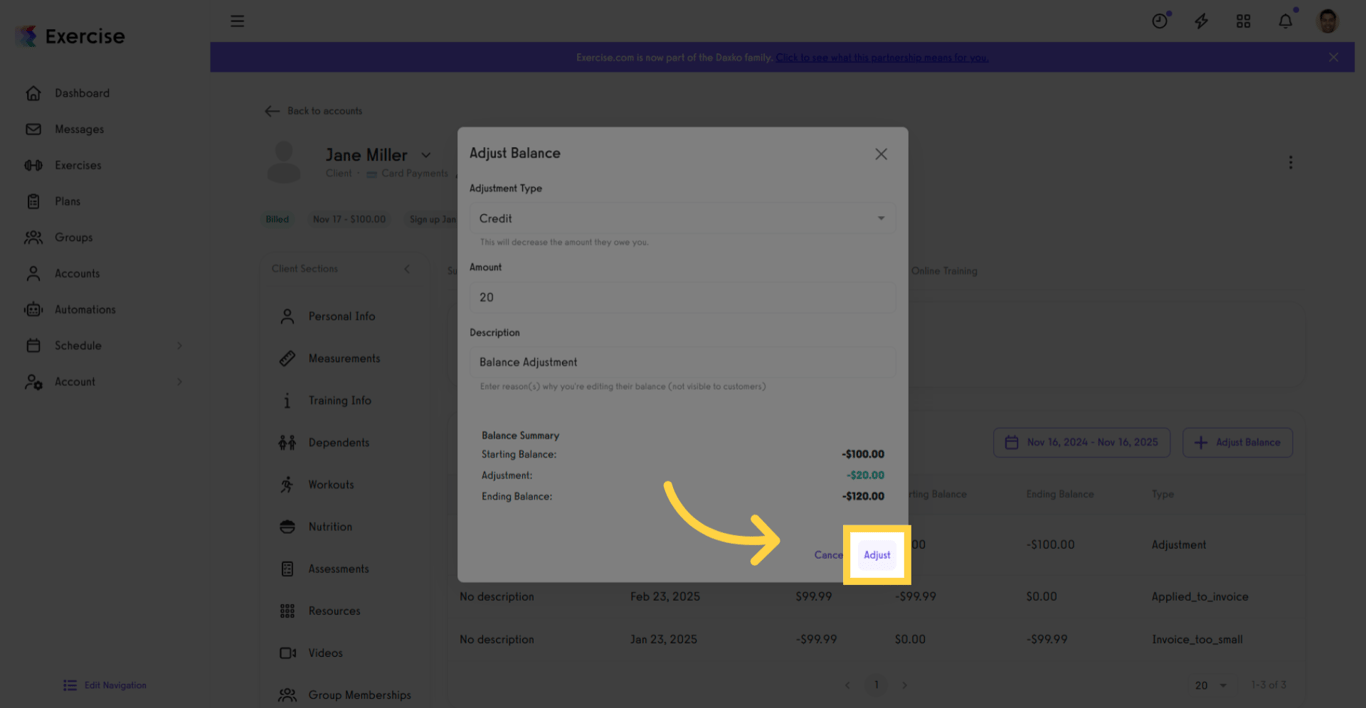Open the Adjustment Type dropdown showing Credit
This screenshot has height=708, width=1366.
[682, 218]
